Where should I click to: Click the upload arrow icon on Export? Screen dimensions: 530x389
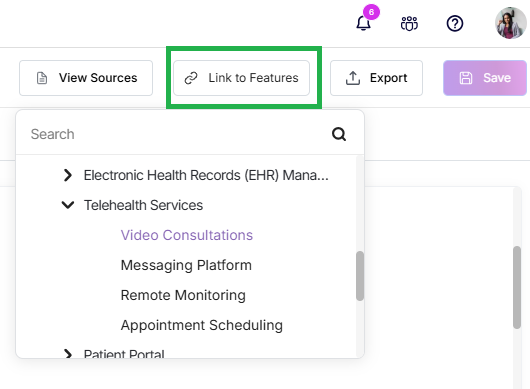[353, 78]
